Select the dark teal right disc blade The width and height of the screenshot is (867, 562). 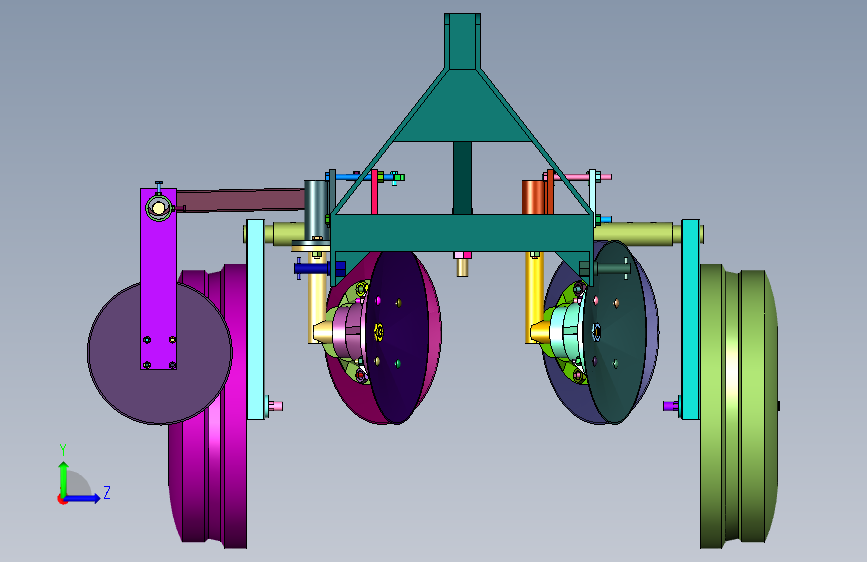pos(614,332)
